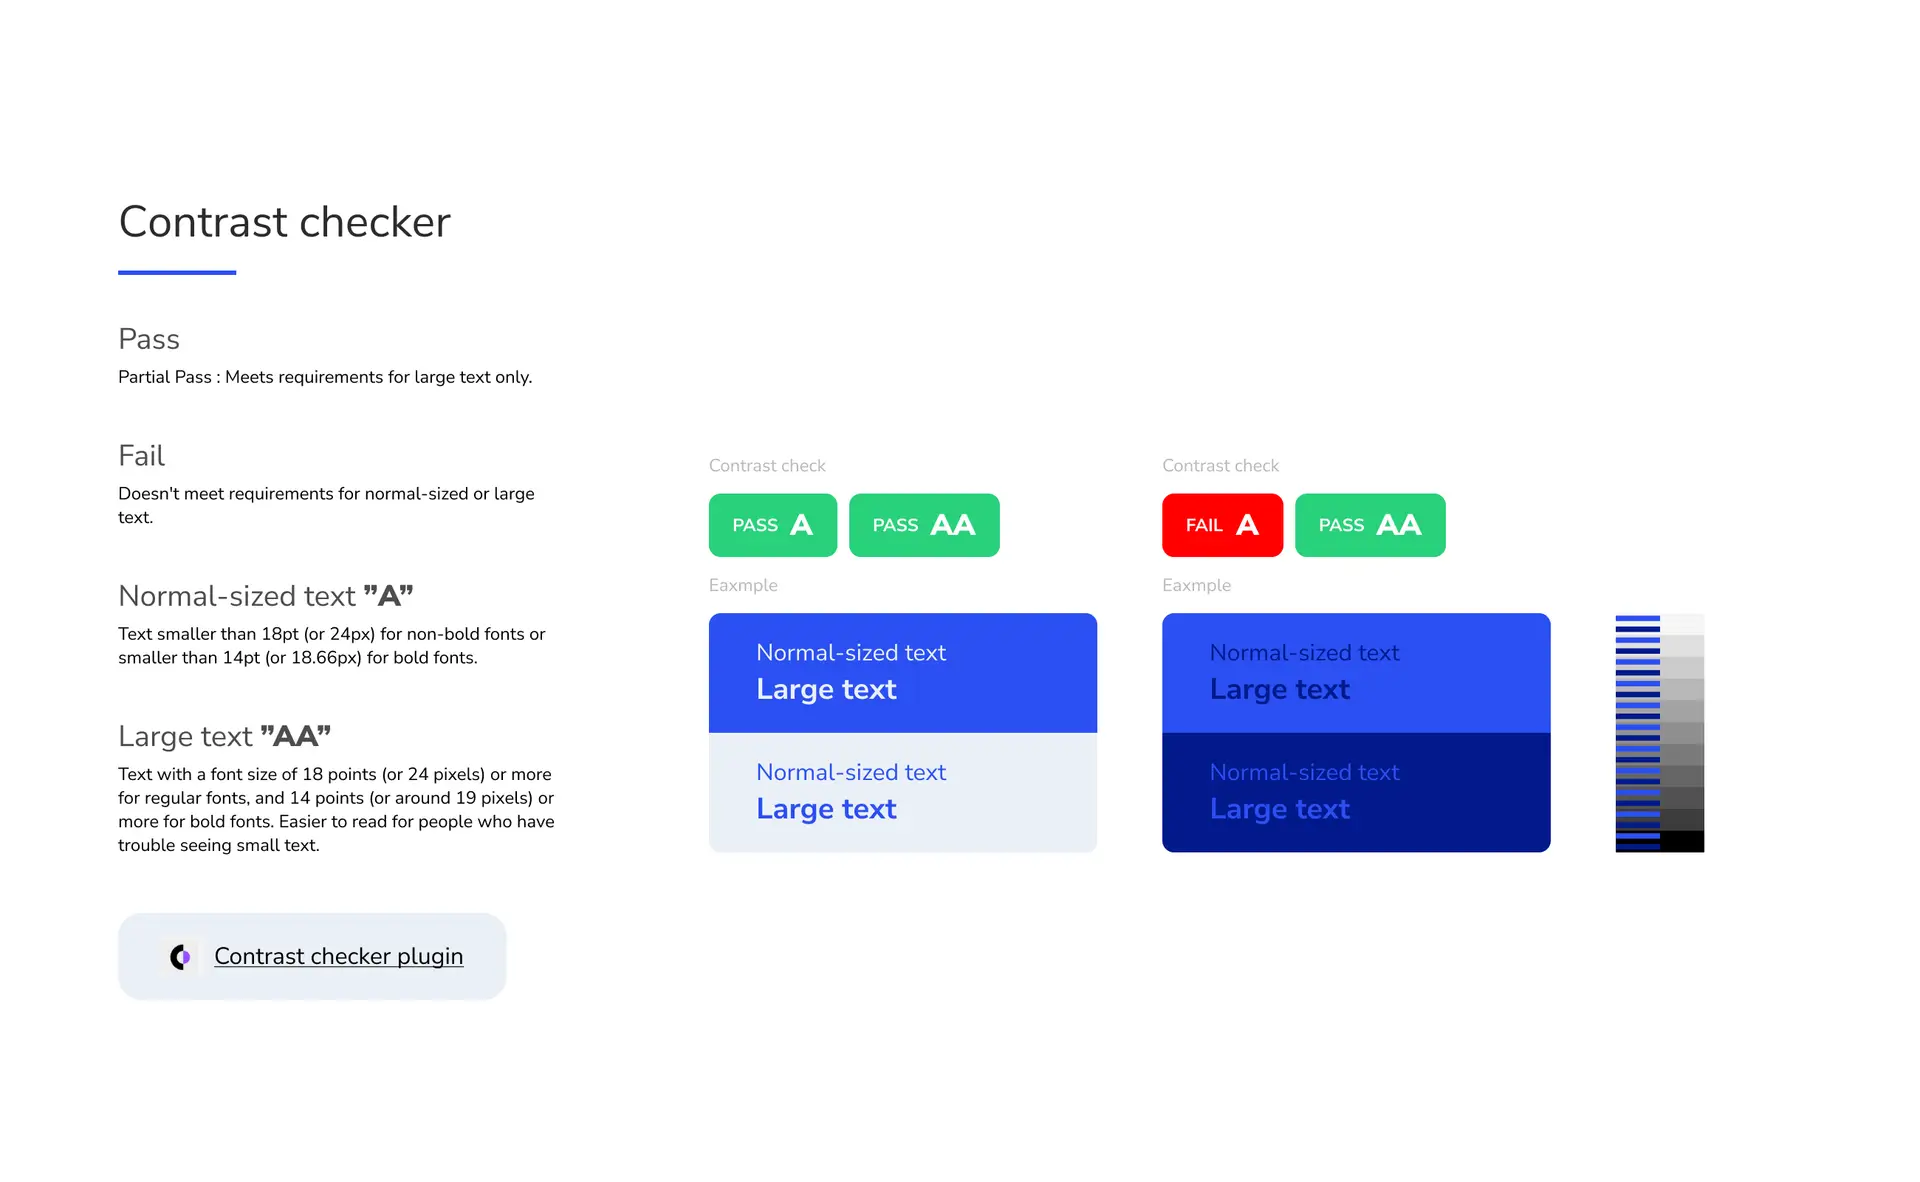Screen dimensions: 1920x1182
Task: Click the green PASS A badge
Action: 772,525
